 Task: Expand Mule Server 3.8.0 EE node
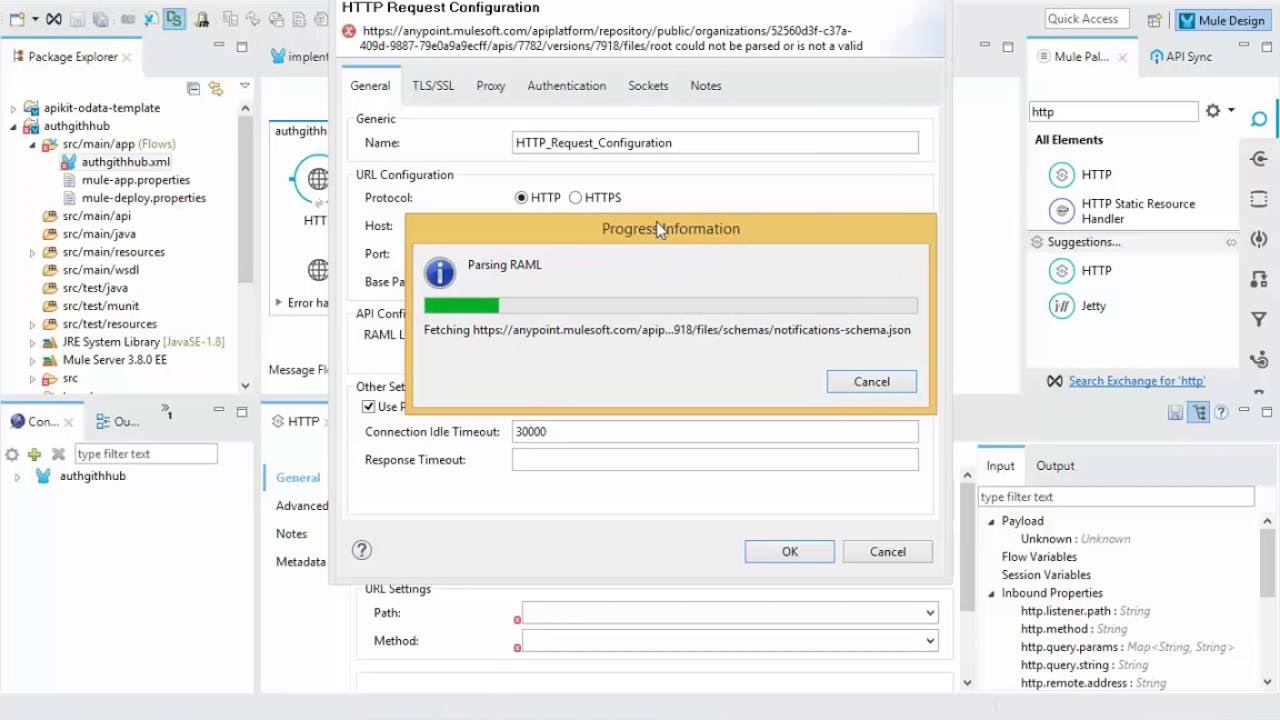pos(33,360)
